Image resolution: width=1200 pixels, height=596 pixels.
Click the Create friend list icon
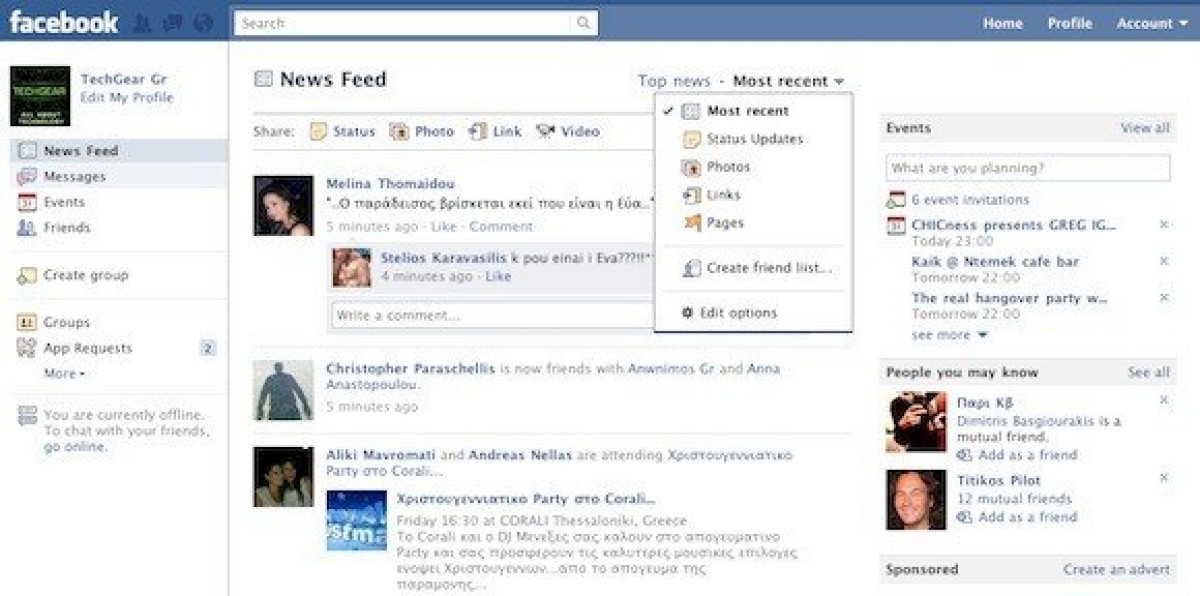coord(691,268)
